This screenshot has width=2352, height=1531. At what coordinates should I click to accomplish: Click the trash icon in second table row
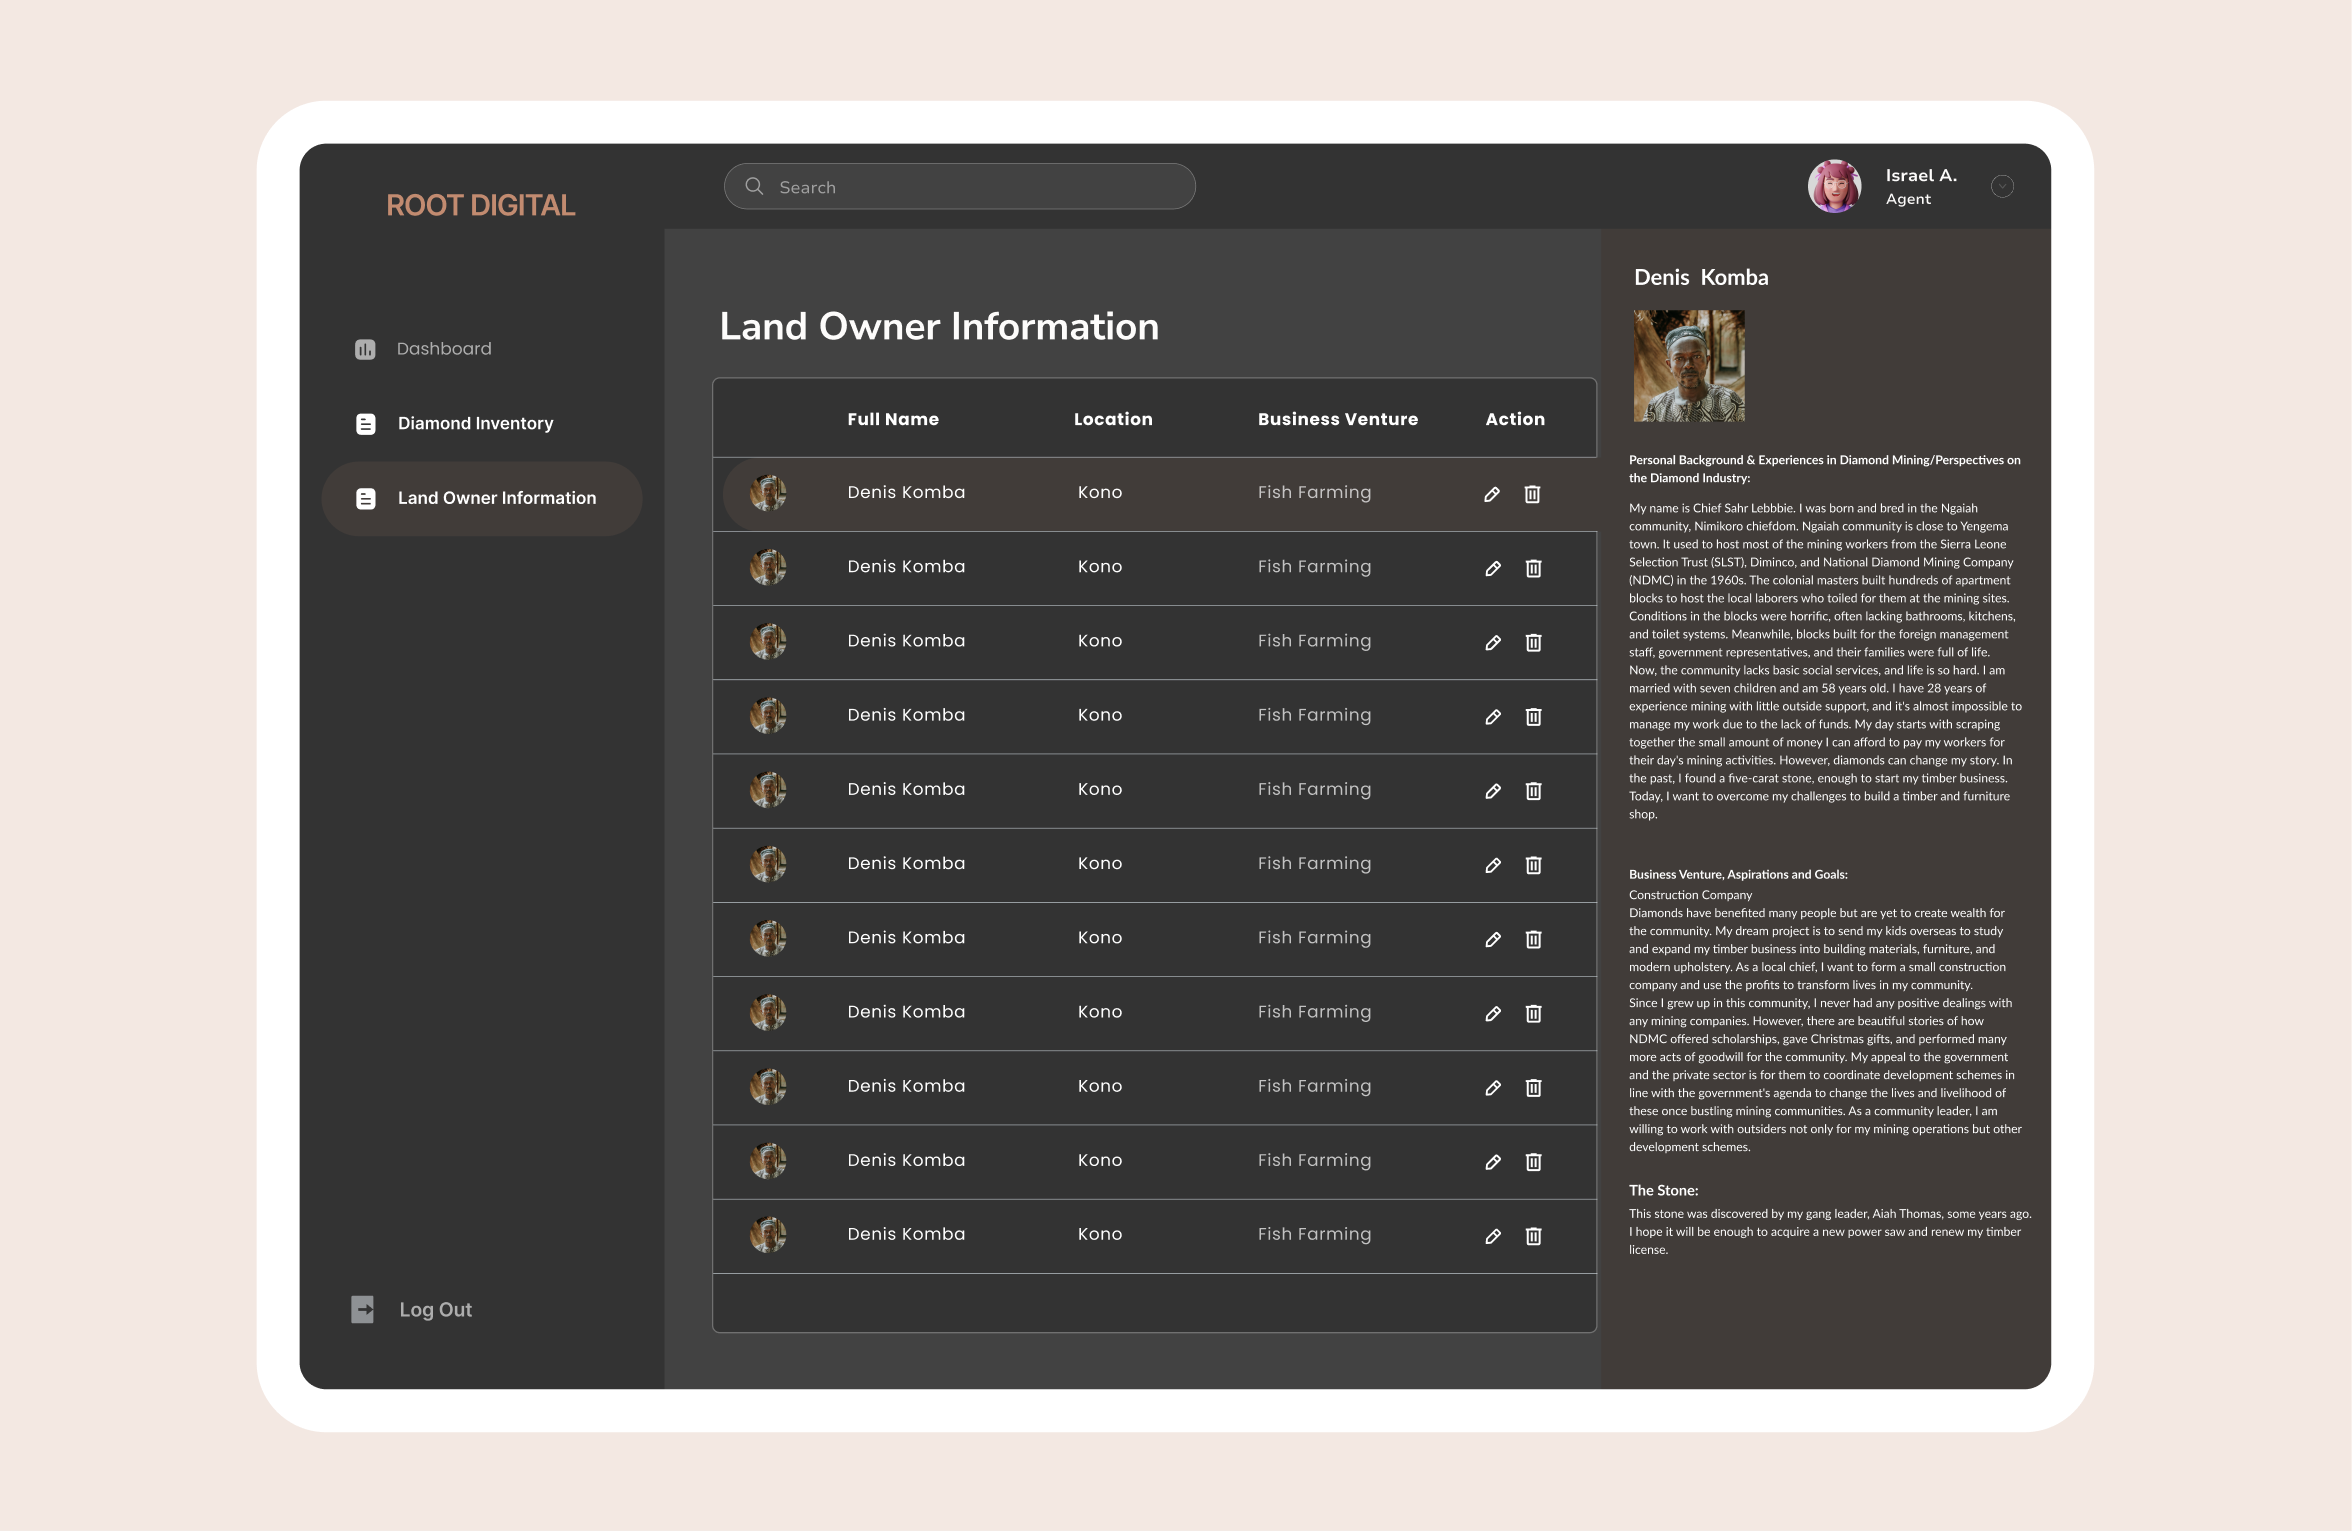[x=1533, y=568]
